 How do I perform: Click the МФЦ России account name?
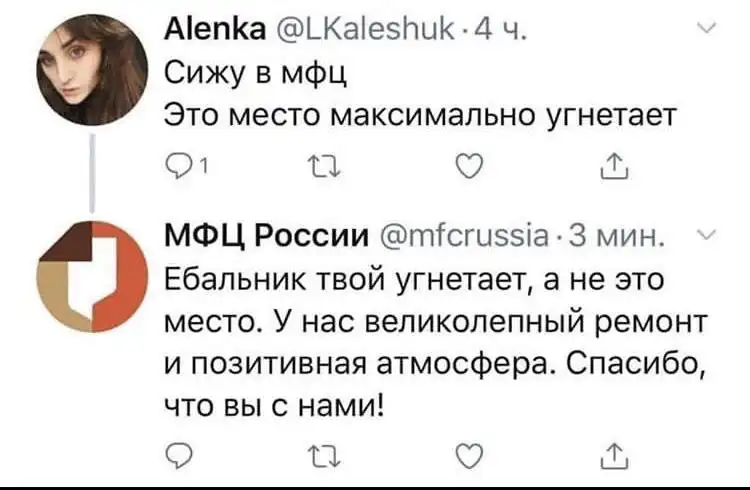pos(267,237)
